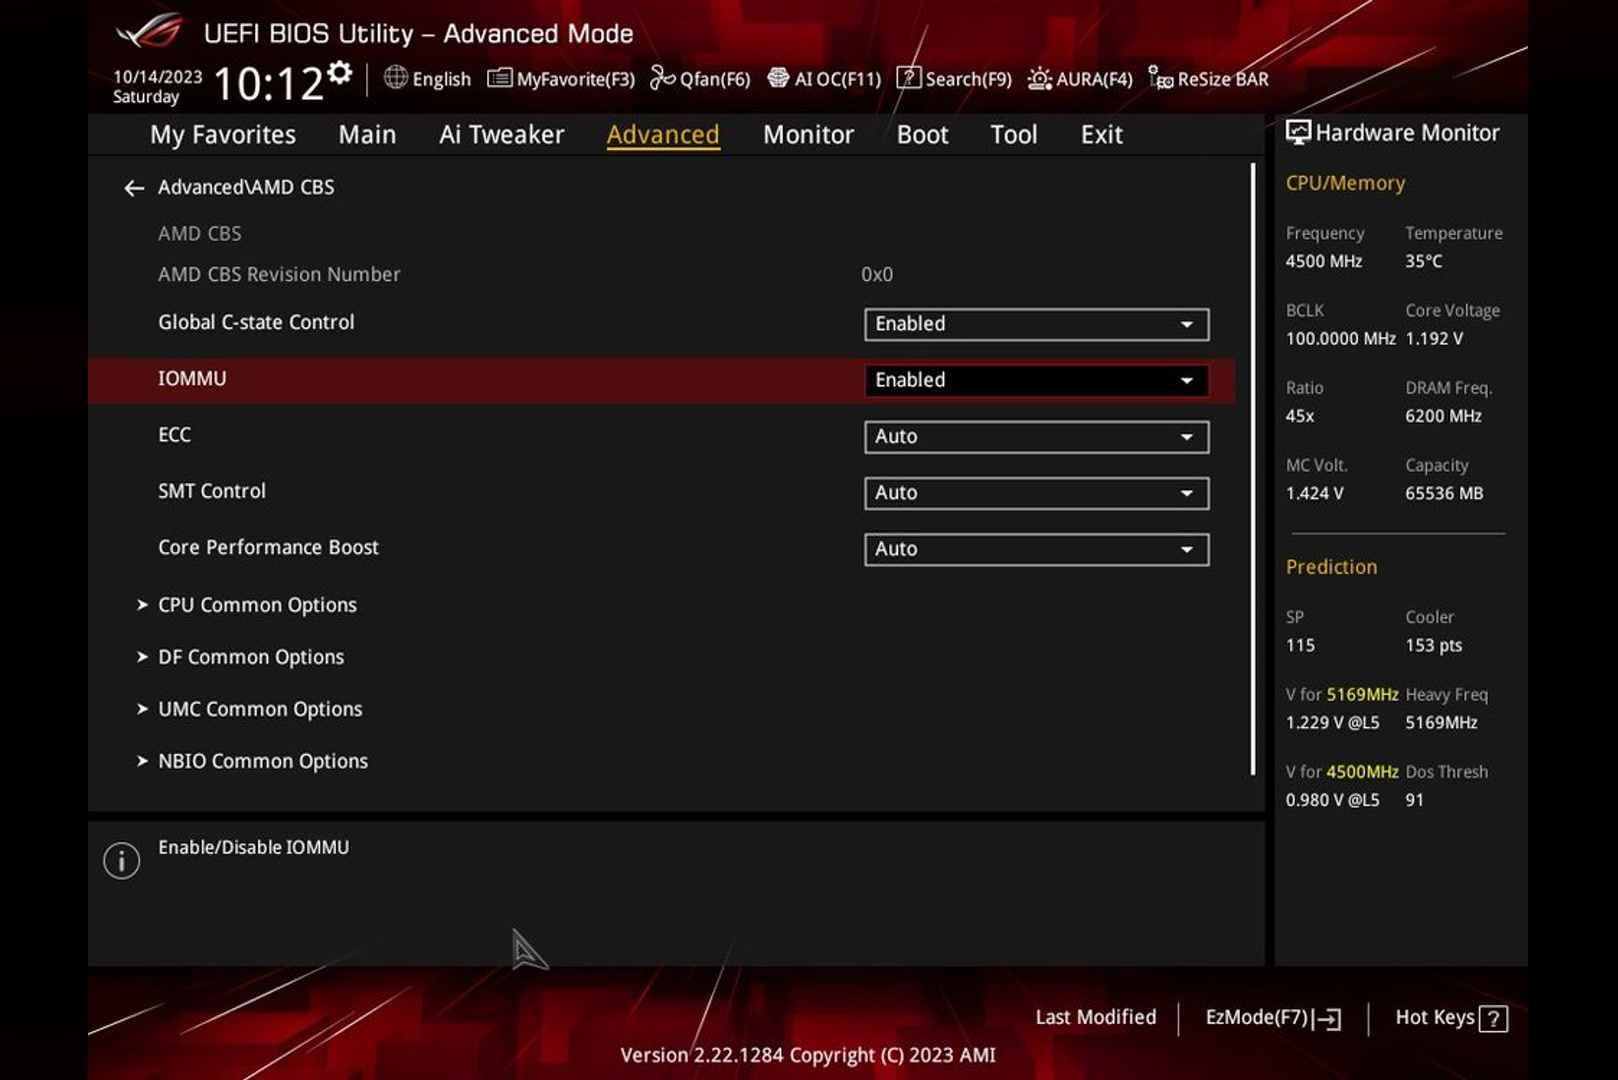Click Enable/Disable IOMMU help text
The width and height of the screenshot is (1618, 1080).
(x=254, y=847)
